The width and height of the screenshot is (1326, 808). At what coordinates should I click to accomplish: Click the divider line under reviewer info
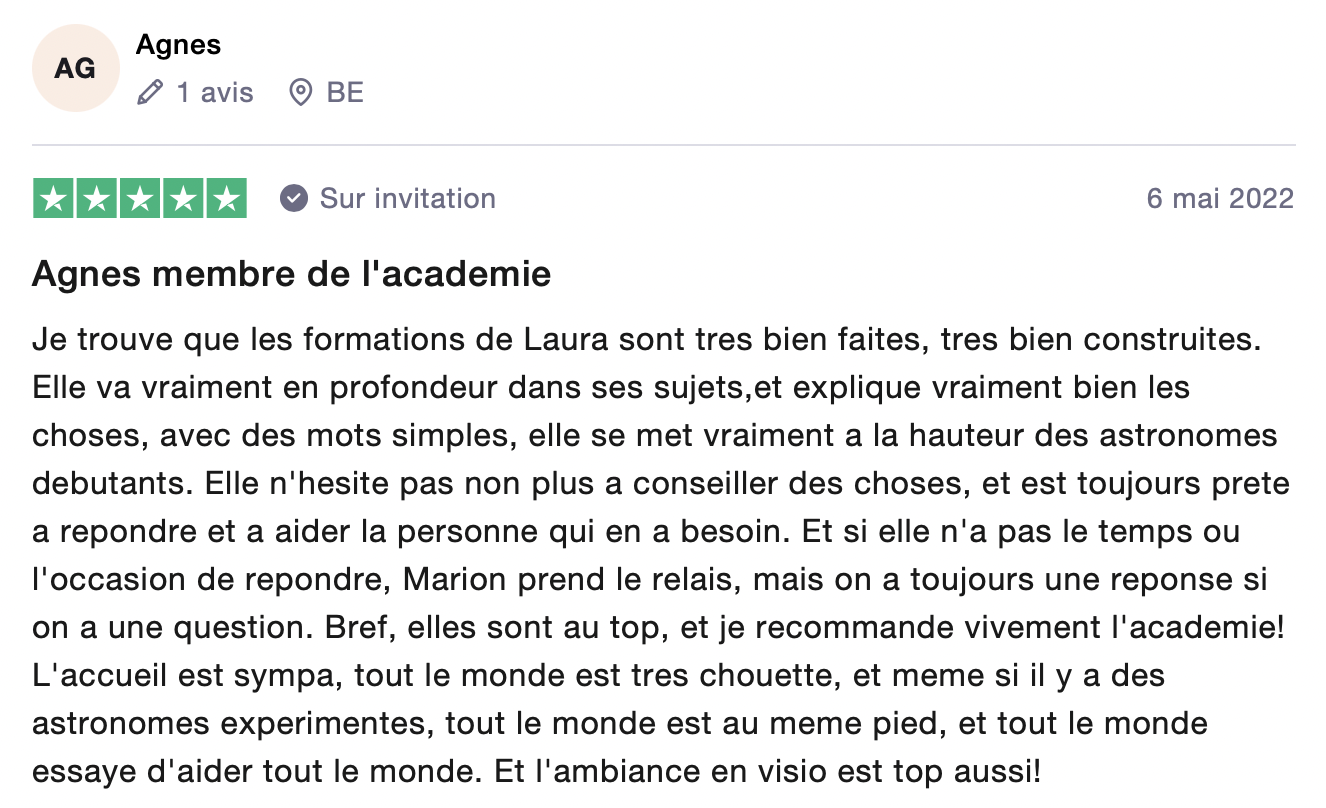(x=663, y=145)
